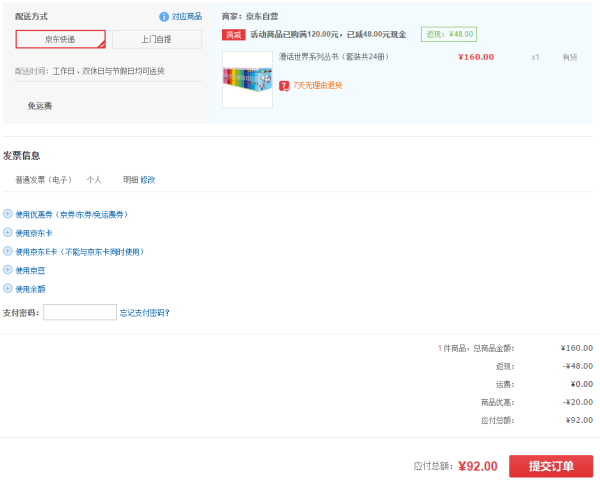The image size is (600, 480).
Task: Expand 使用余额 section
Action: (x=30, y=289)
